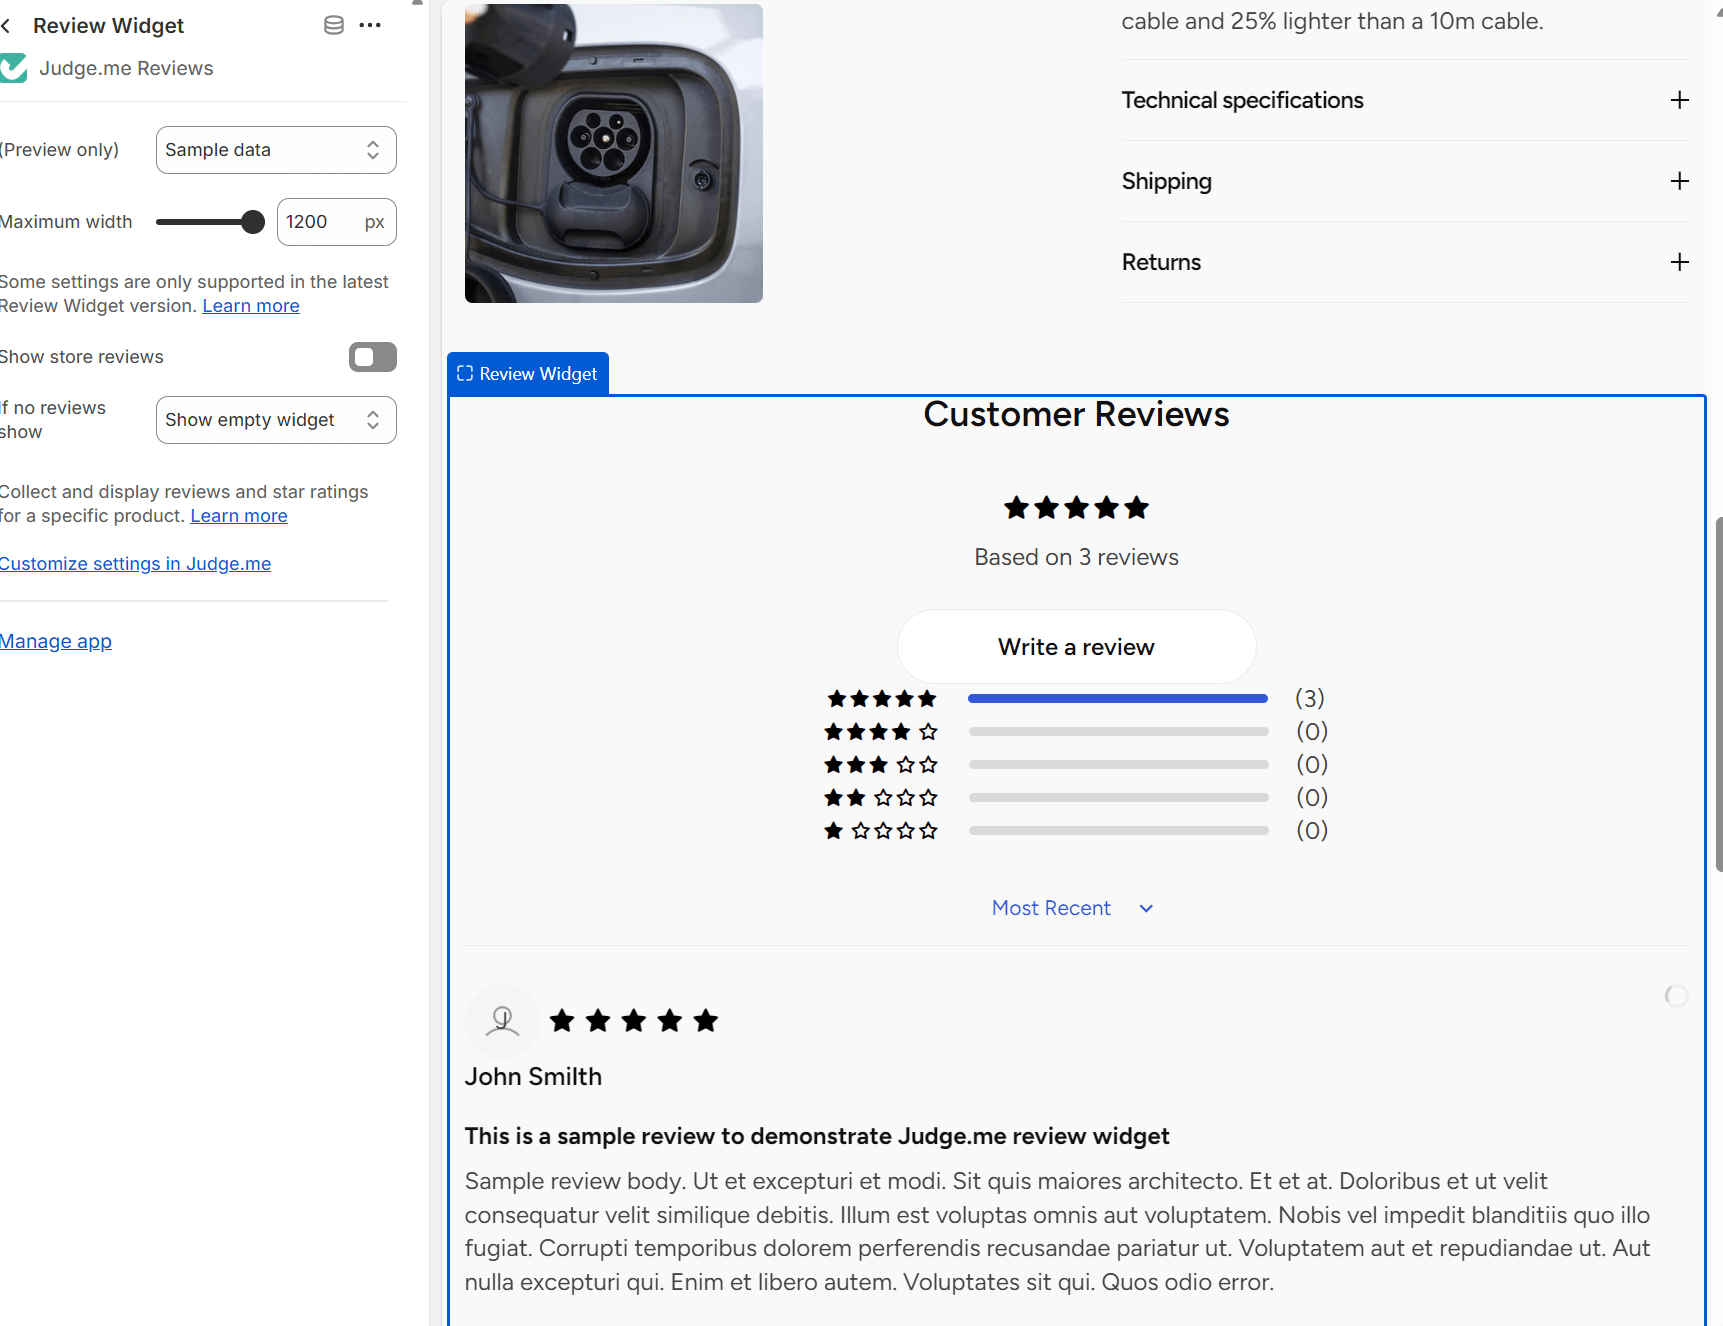Expand the Technical specifications section

(1679, 100)
